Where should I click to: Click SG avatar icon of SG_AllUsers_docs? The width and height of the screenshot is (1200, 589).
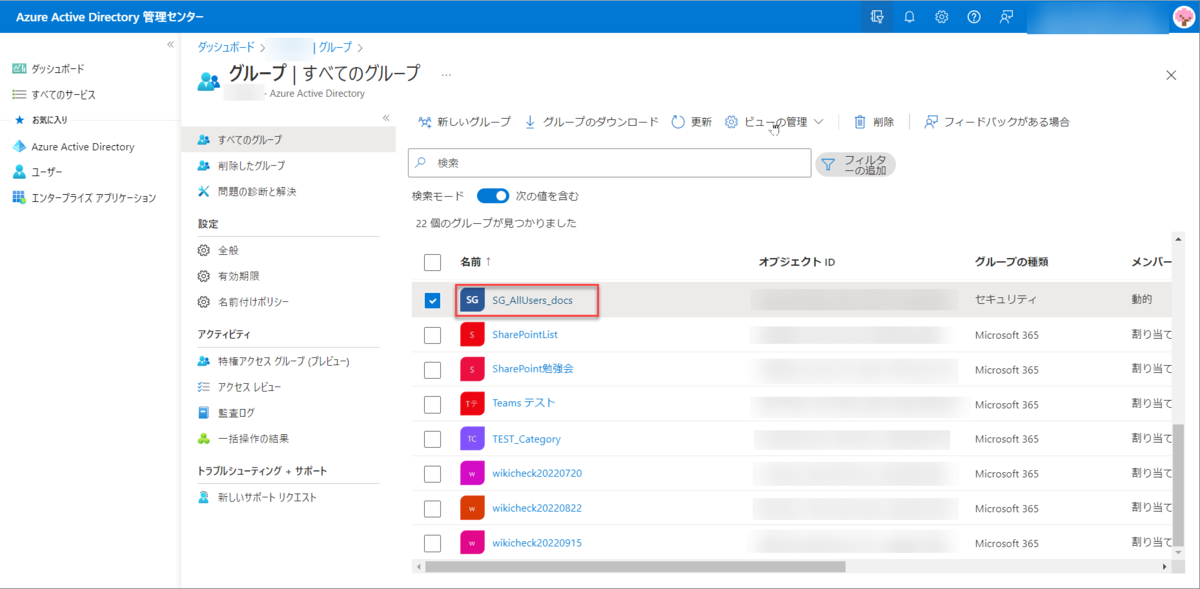point(472,301)
